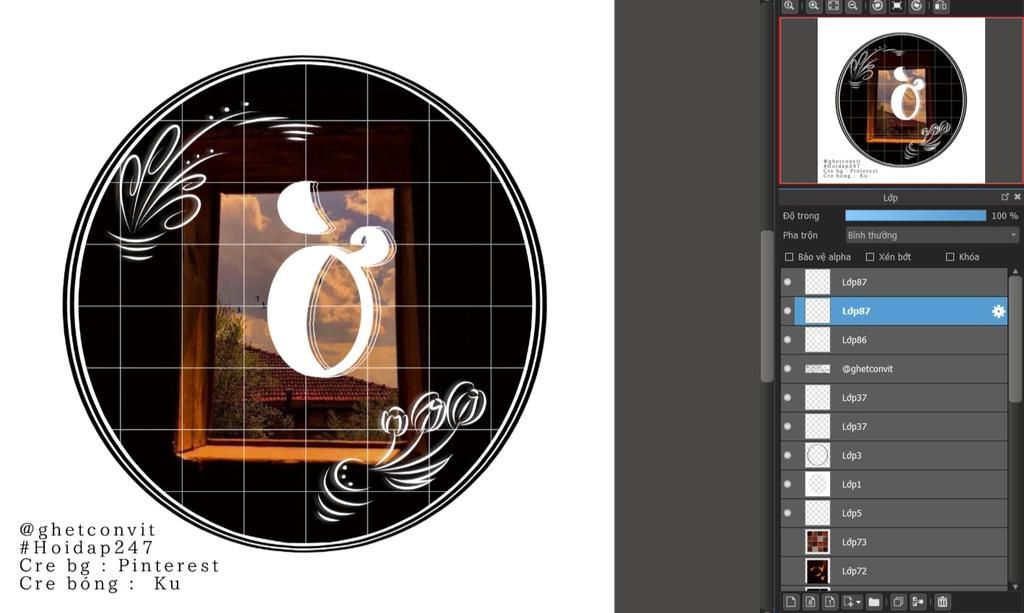Fit canvas to navigator window
The height and width of the screenshot is (613, 1024).
[833, 5]
